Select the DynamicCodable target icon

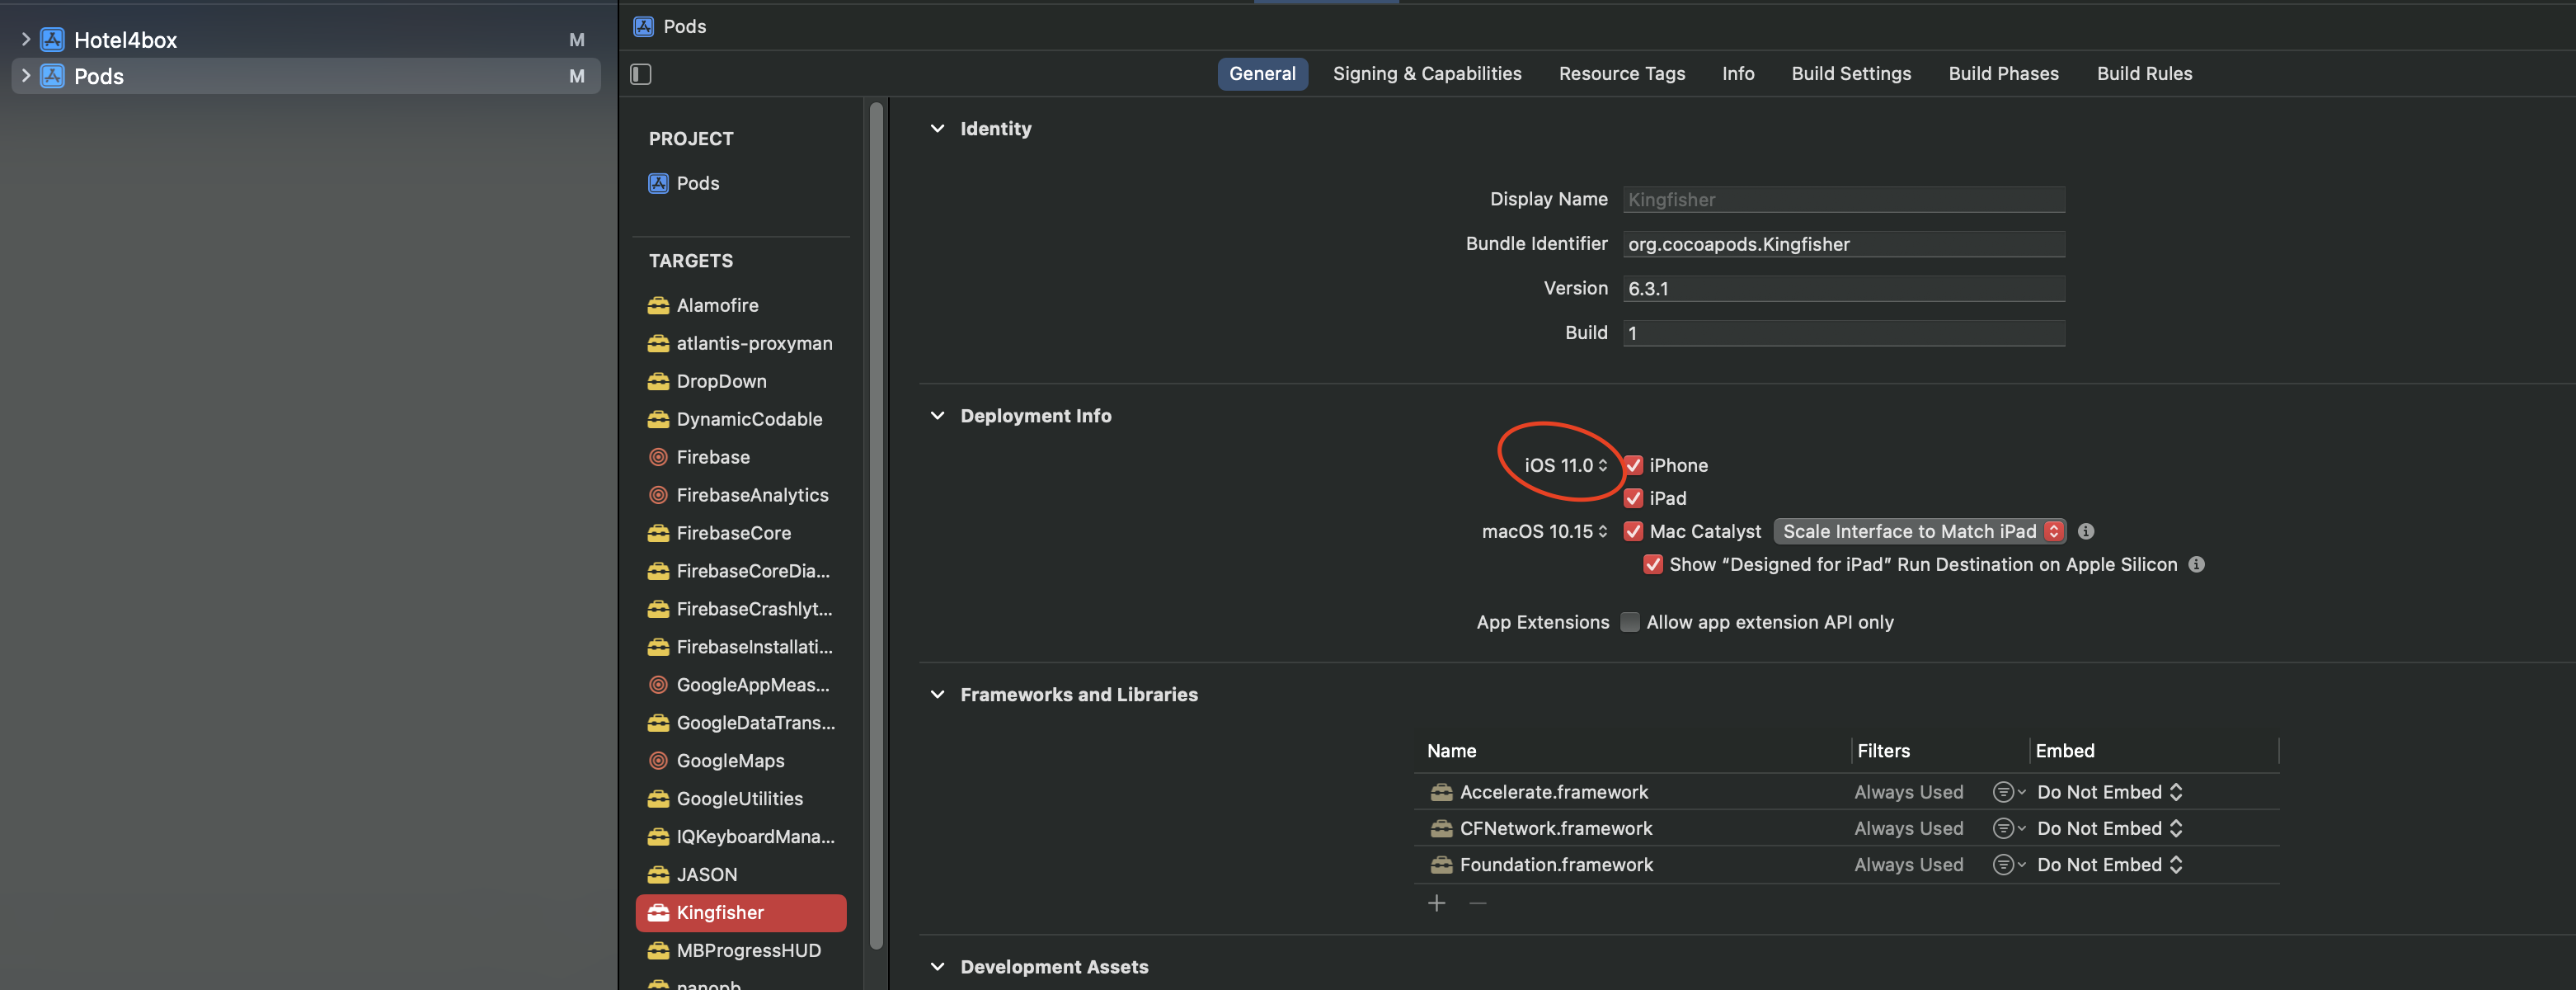pos(658,419)
